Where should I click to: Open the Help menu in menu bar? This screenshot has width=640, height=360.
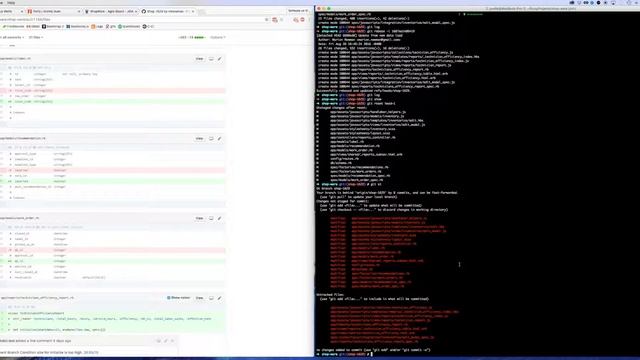[x=11, y=2]
